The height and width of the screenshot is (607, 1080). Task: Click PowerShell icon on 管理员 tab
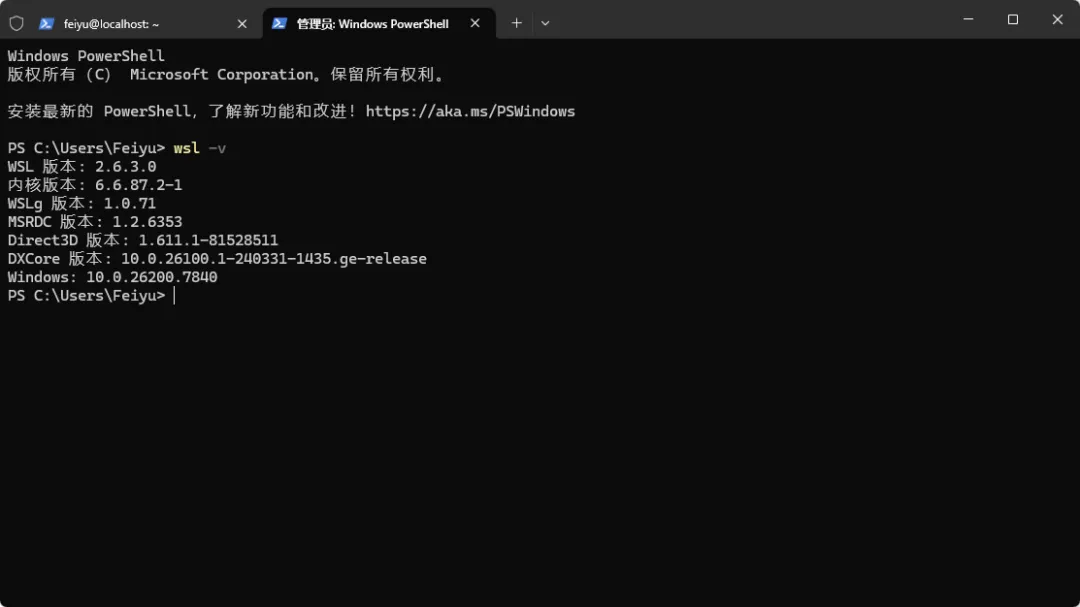[x=279, y=23]
